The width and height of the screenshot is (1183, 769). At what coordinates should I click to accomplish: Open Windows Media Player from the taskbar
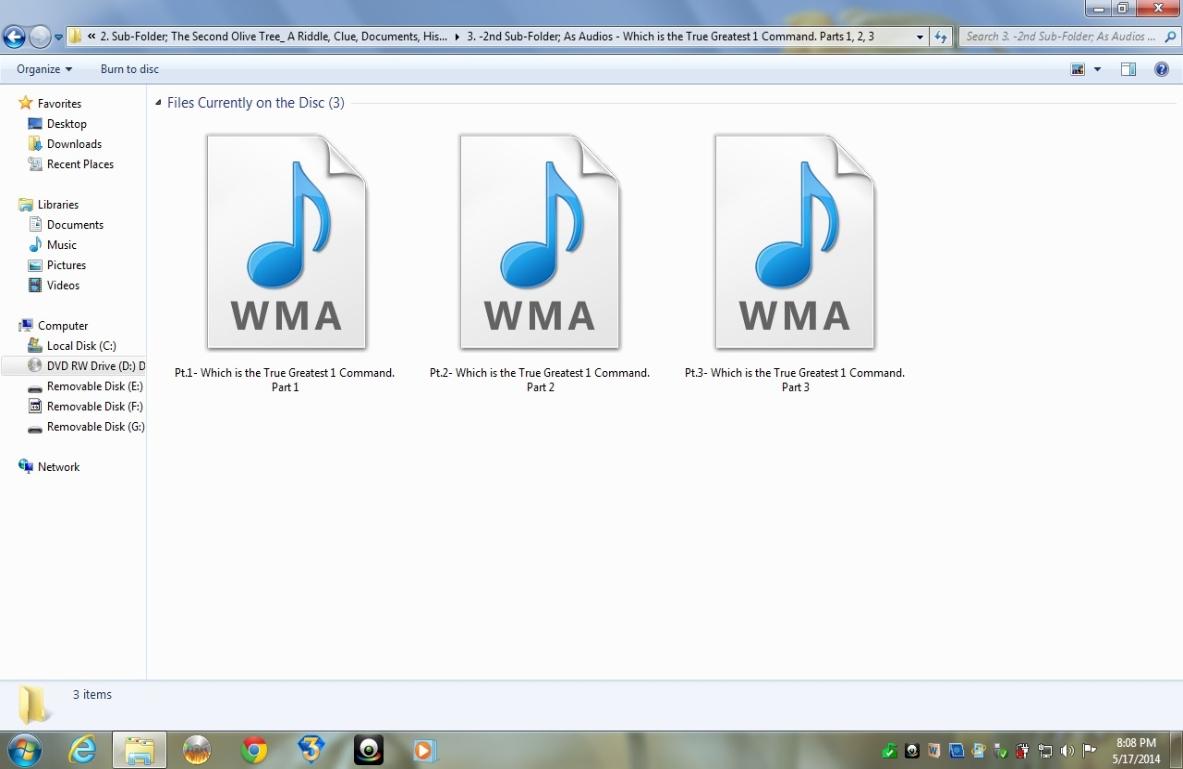pos(424,750)
